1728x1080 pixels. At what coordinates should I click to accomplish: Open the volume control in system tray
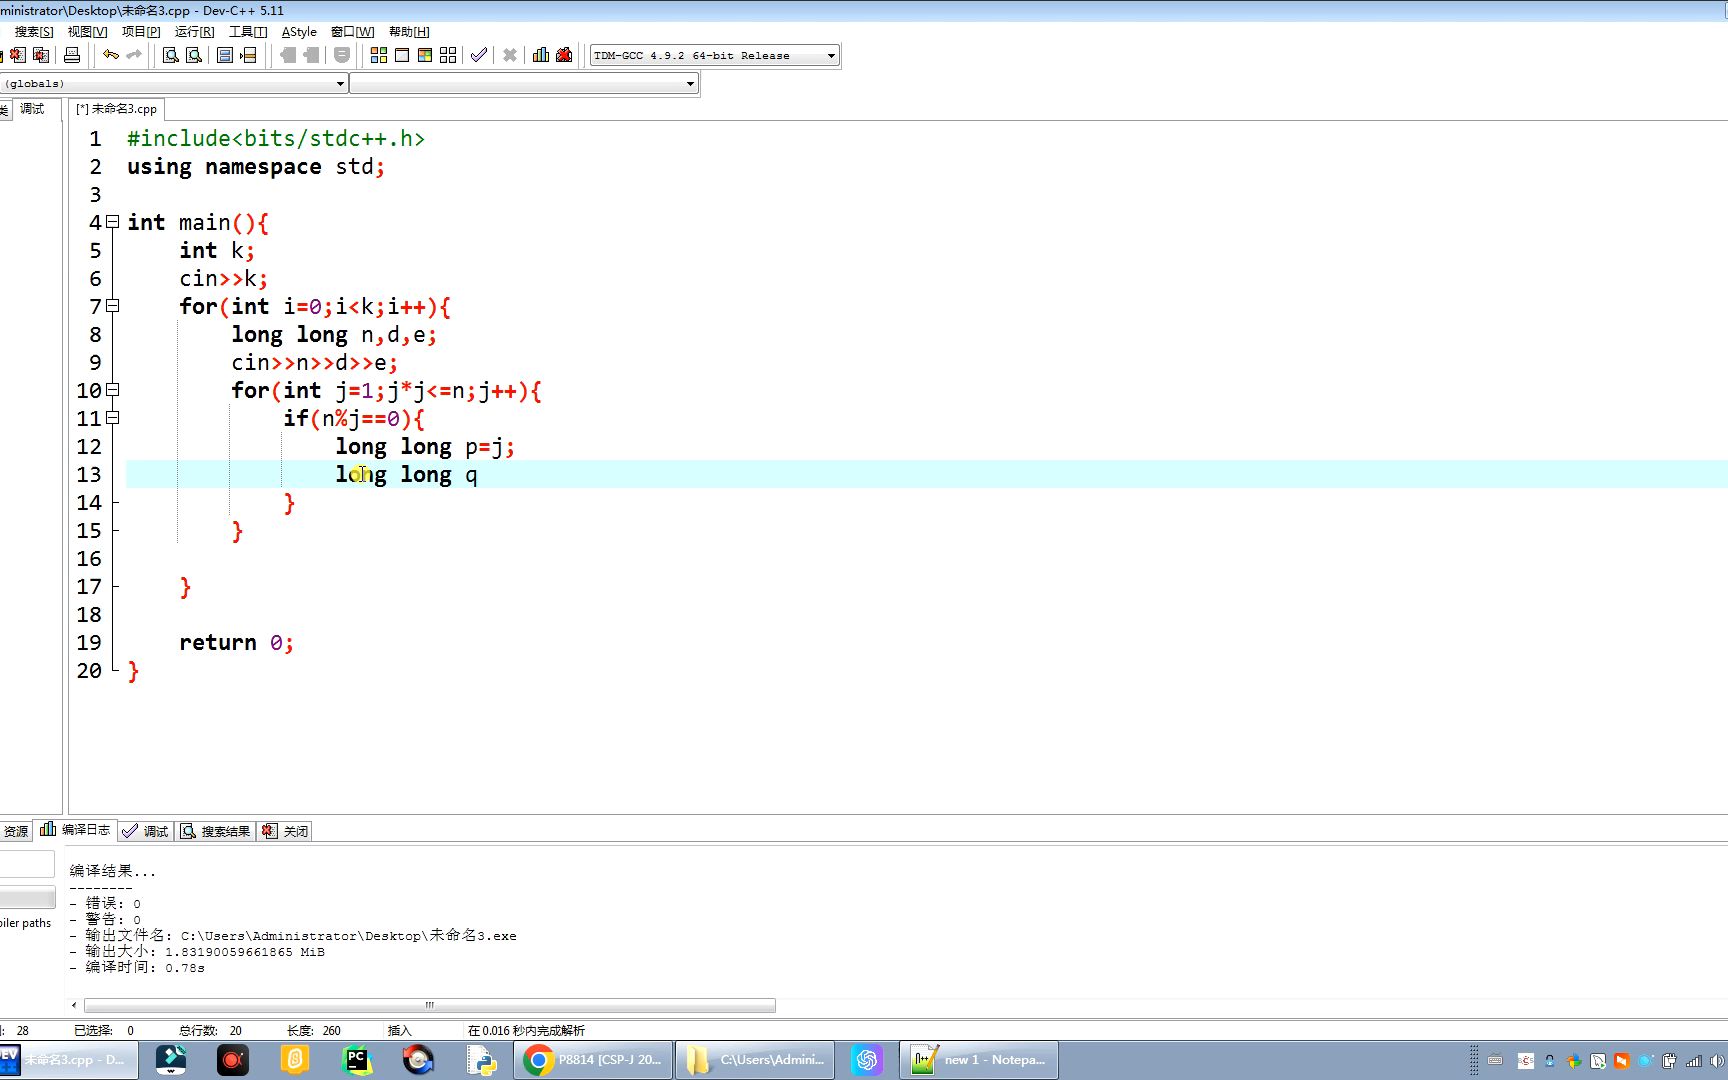(x=1717, y=1061)
